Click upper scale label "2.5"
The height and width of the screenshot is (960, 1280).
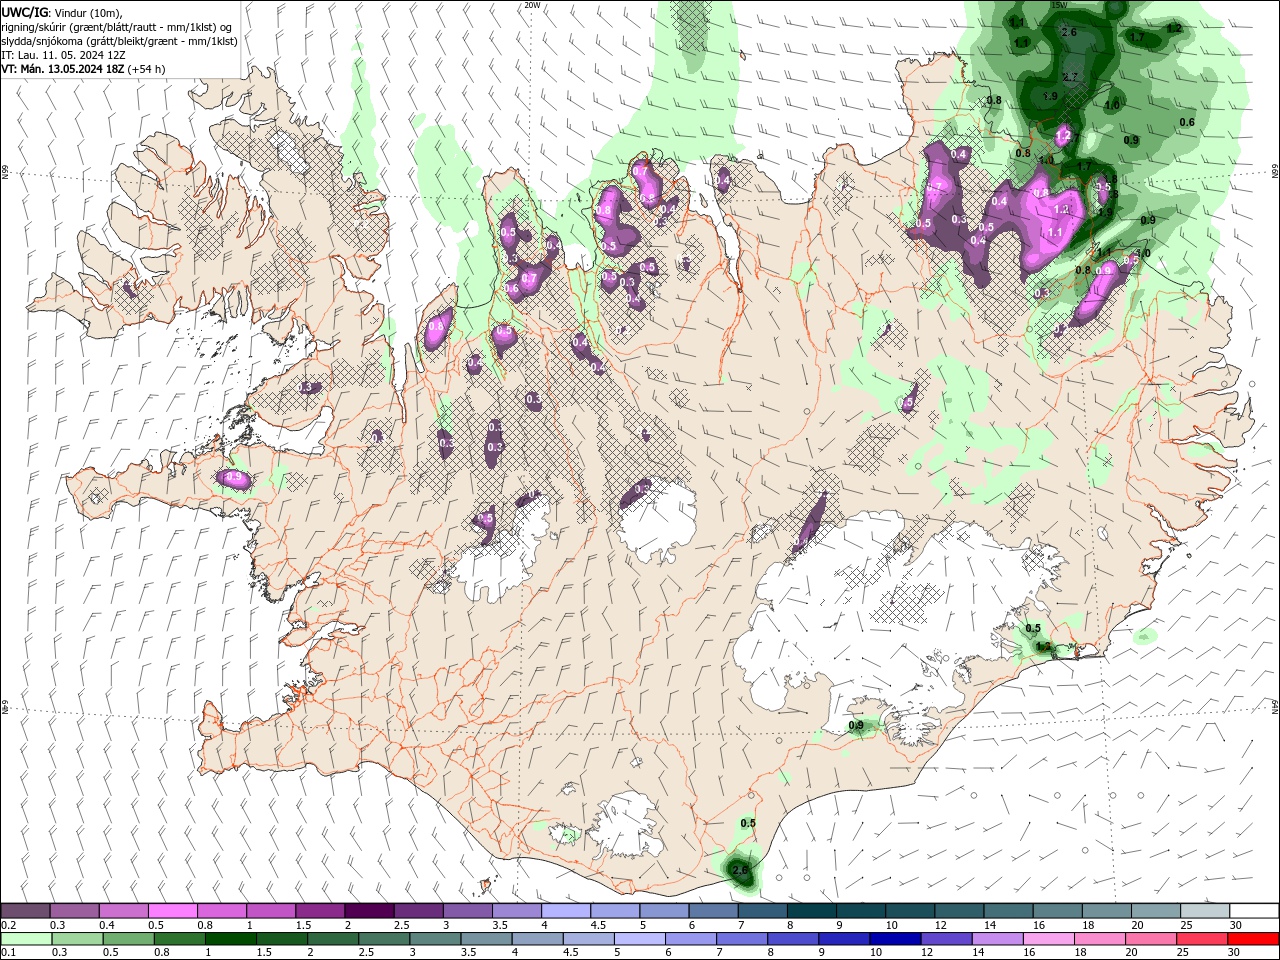(402, 925)
